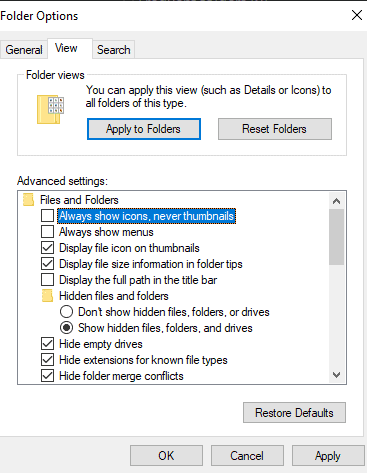The height and width of the screenshot is (473, 367).
Task: Select Don't show hidden files, folders, or drives
Action: click(66, 312)
